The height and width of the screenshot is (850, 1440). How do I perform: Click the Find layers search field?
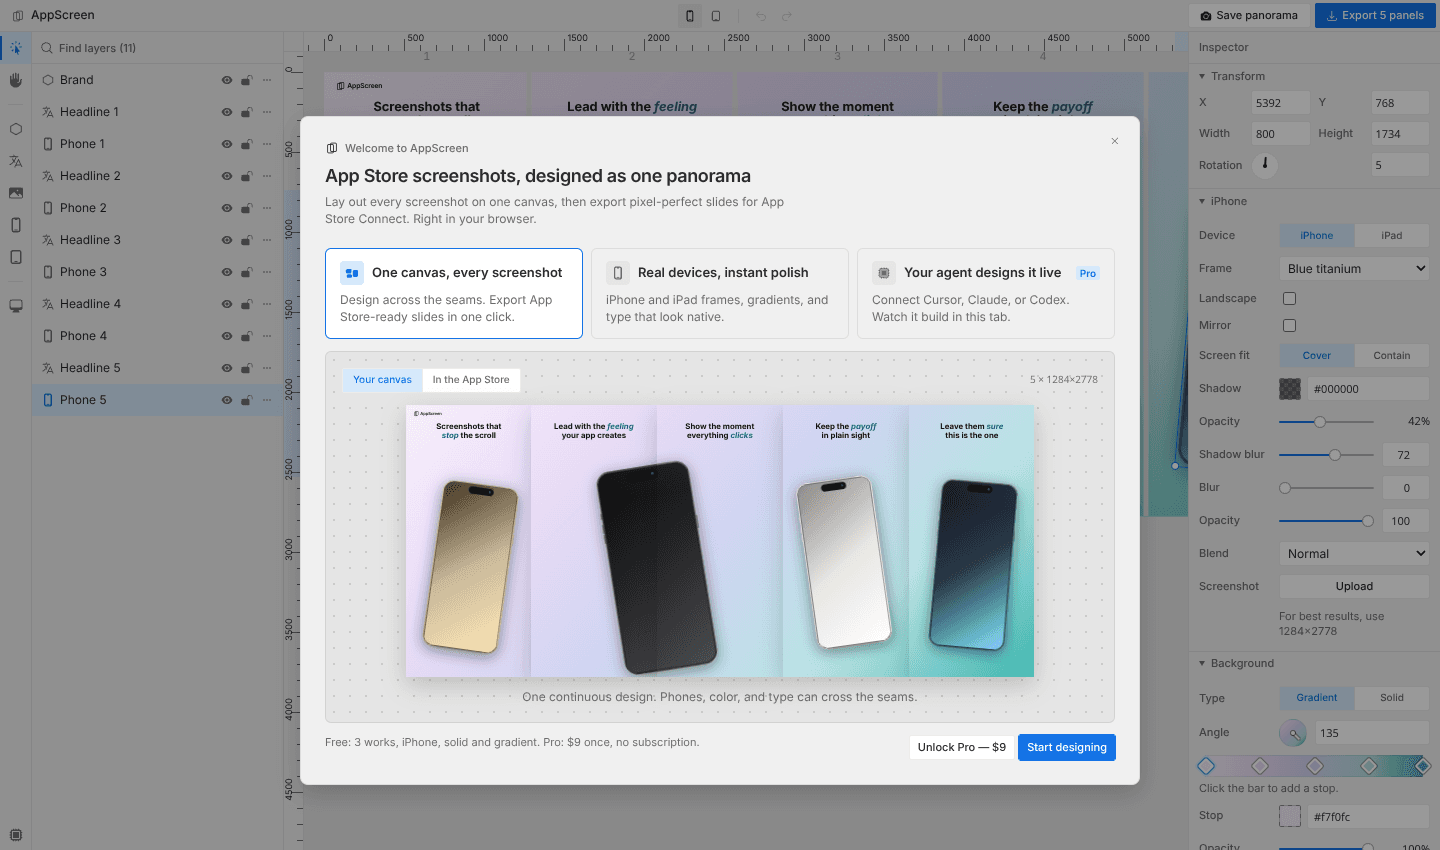point(160,48)
